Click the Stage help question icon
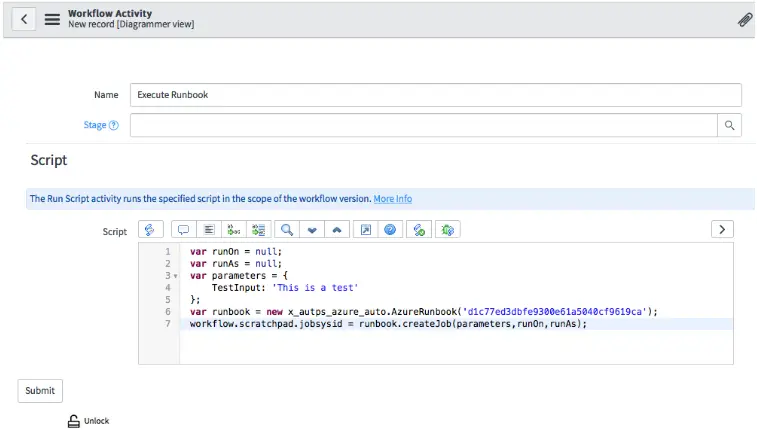The image size is (757, 433). pos(113,126)
